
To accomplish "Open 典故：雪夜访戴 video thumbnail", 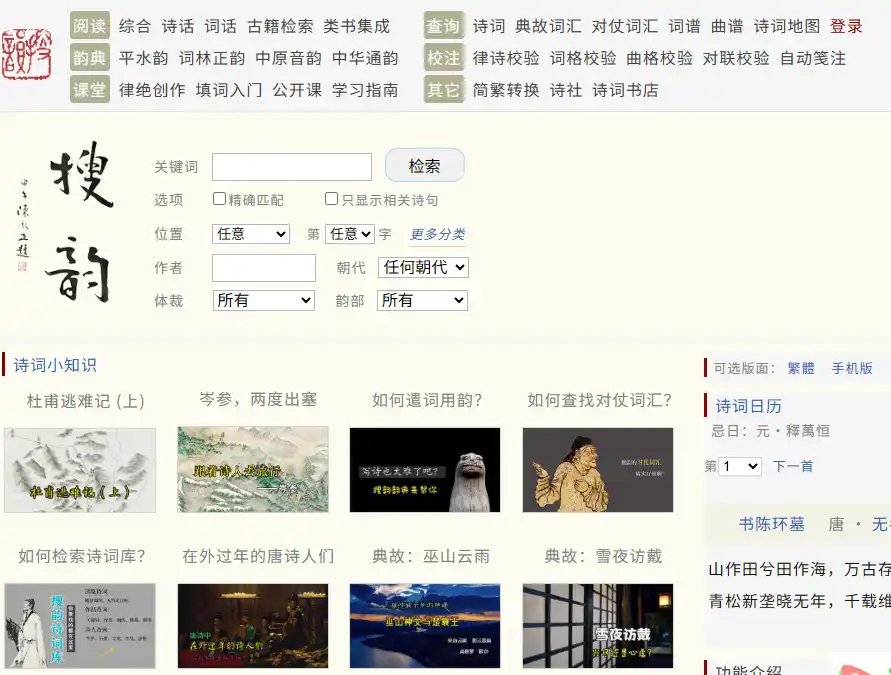I will point(598,626).
